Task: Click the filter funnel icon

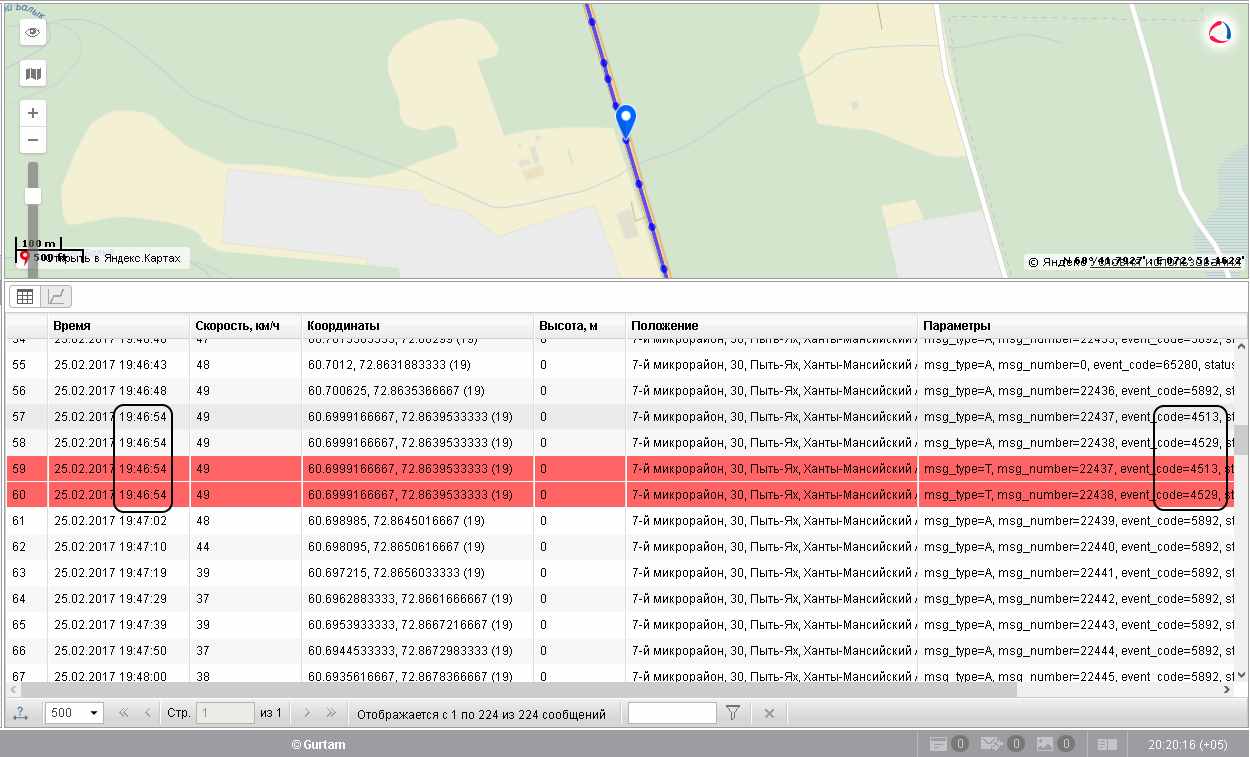Action: (733, 713)
